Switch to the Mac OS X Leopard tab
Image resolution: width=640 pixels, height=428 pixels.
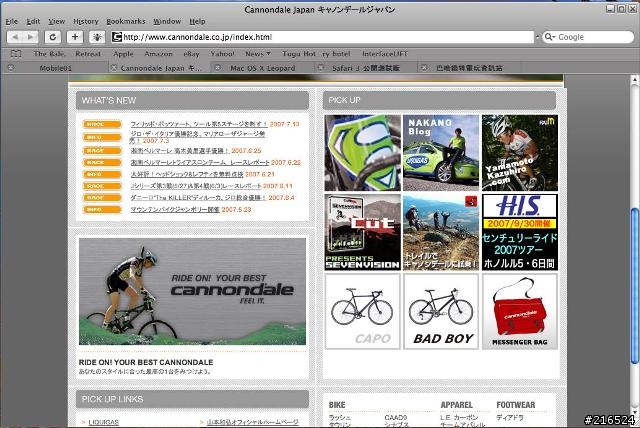coord(262,68)
